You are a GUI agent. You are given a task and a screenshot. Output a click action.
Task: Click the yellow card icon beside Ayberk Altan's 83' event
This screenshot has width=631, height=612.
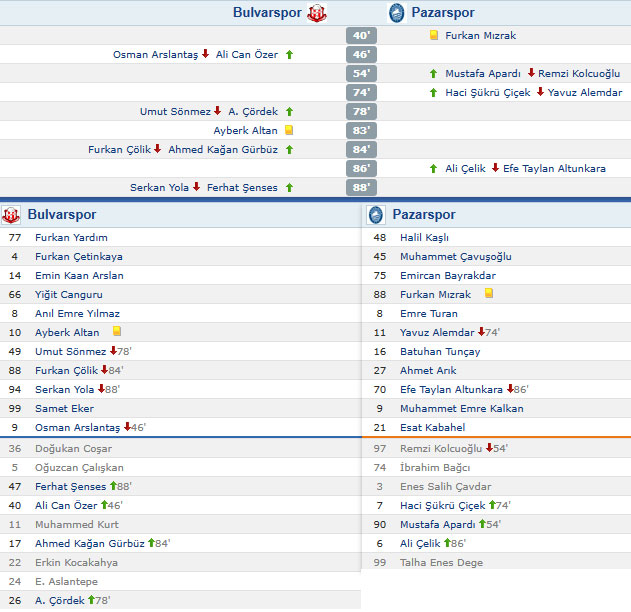coord(289,130)
